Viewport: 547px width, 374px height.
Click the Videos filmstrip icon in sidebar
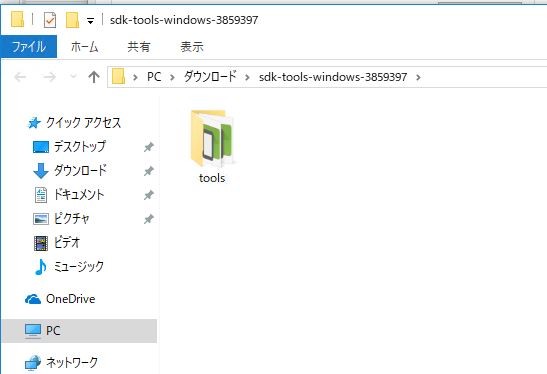click(x=41, y=243)
